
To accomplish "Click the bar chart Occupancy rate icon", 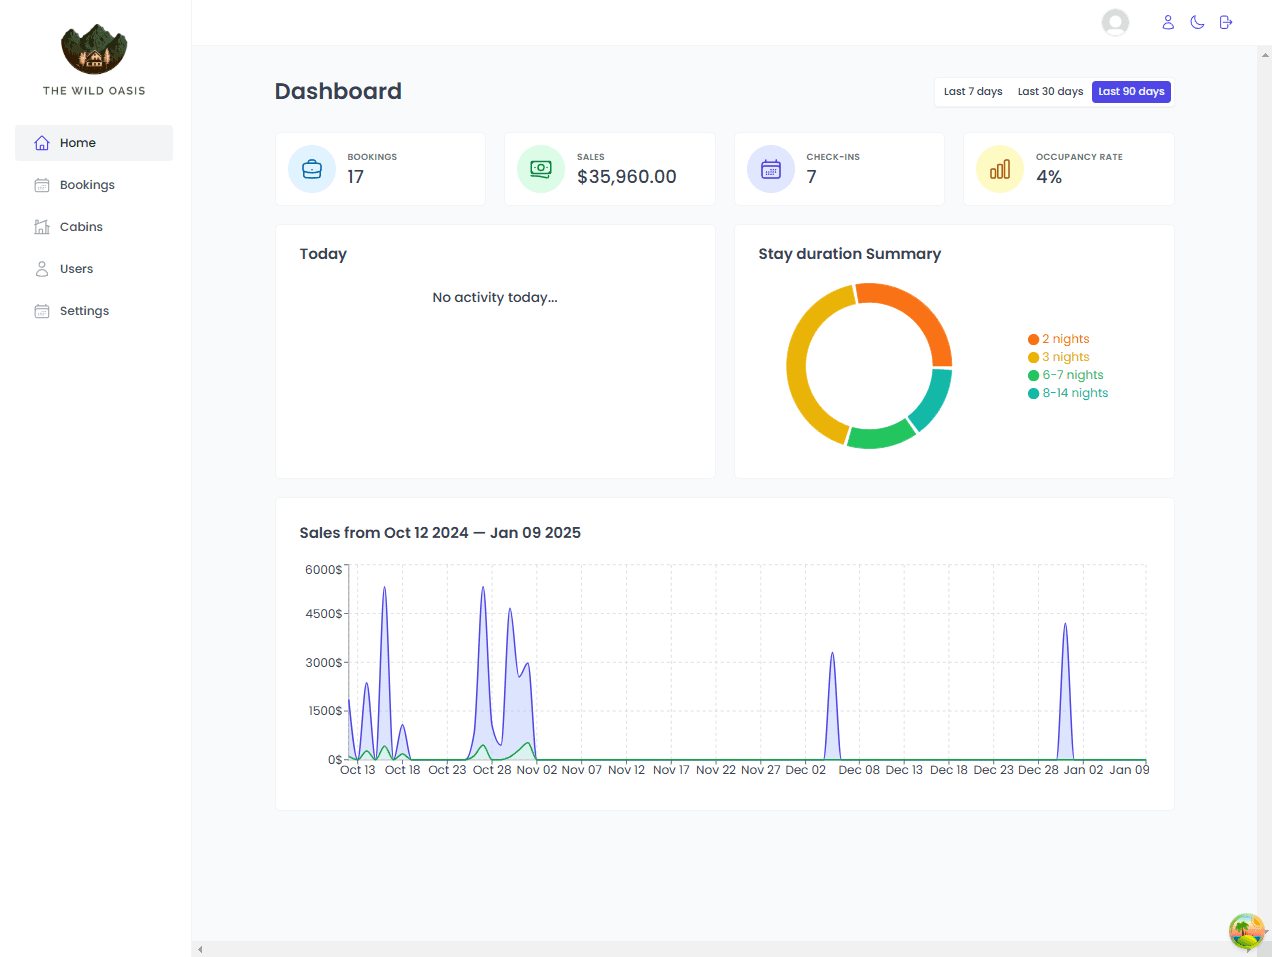I will (1000, 169).
